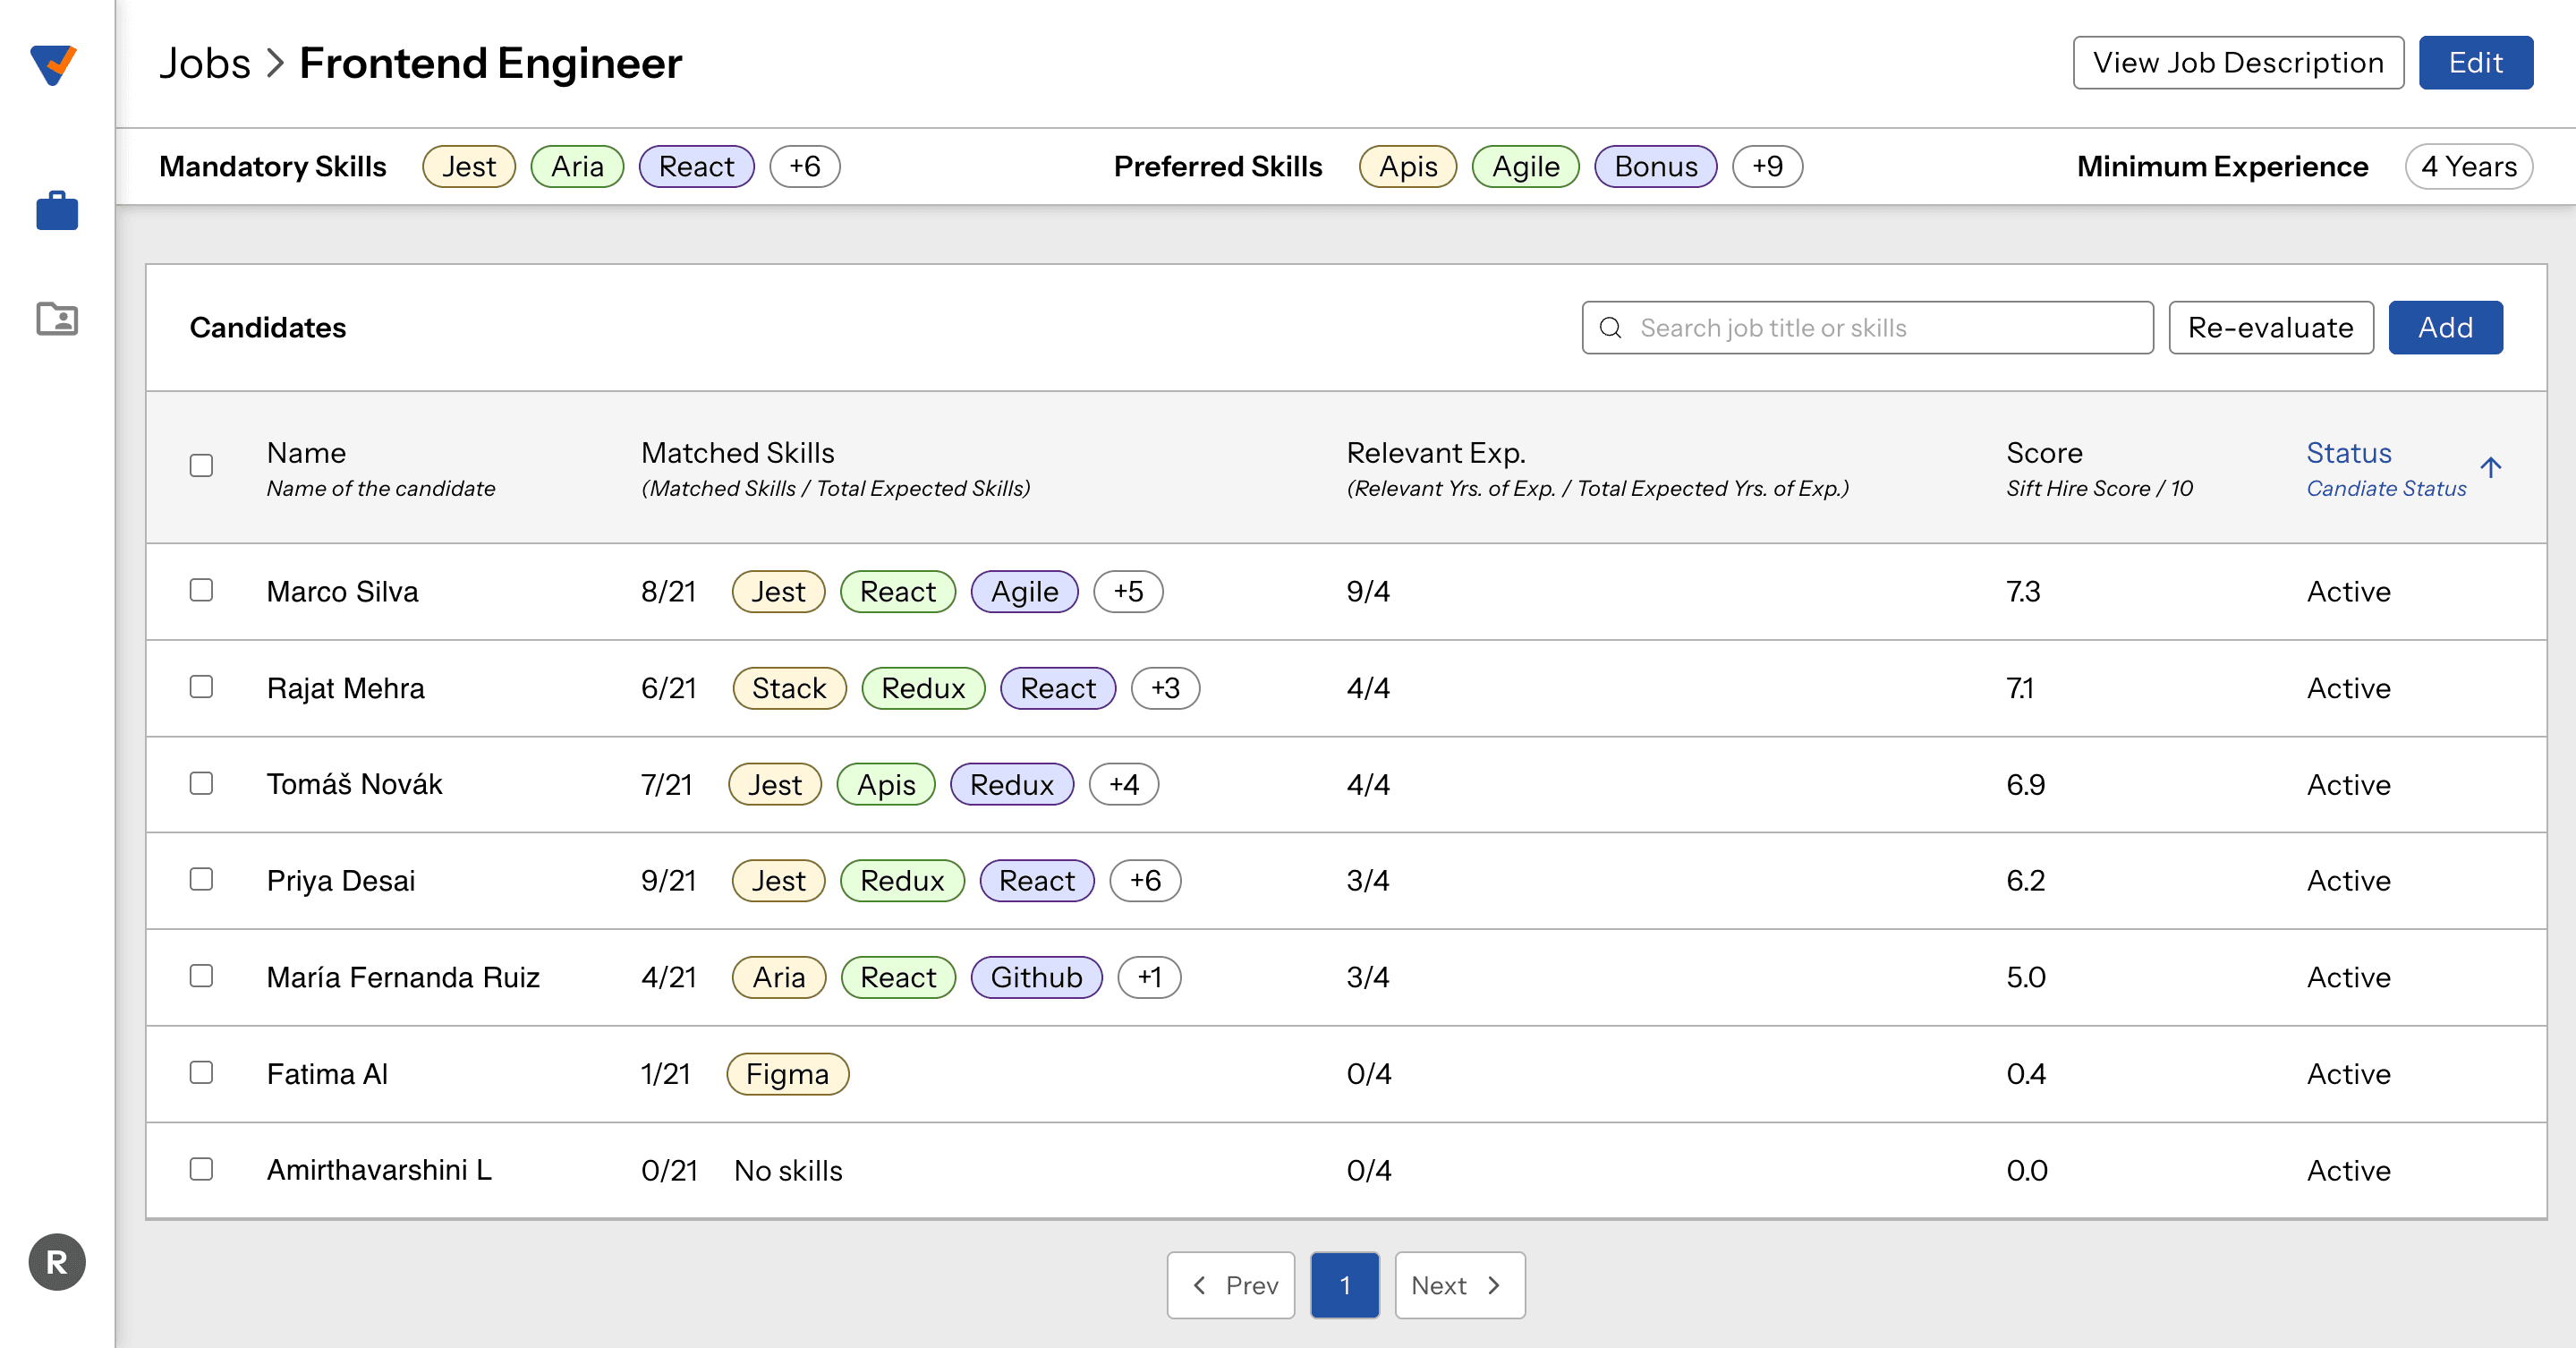Image resolution: width=2576 pixels, height=1348 pixels.
Task: Select María Fernanda Ruiz's checkbox
Action: point(201,976)
